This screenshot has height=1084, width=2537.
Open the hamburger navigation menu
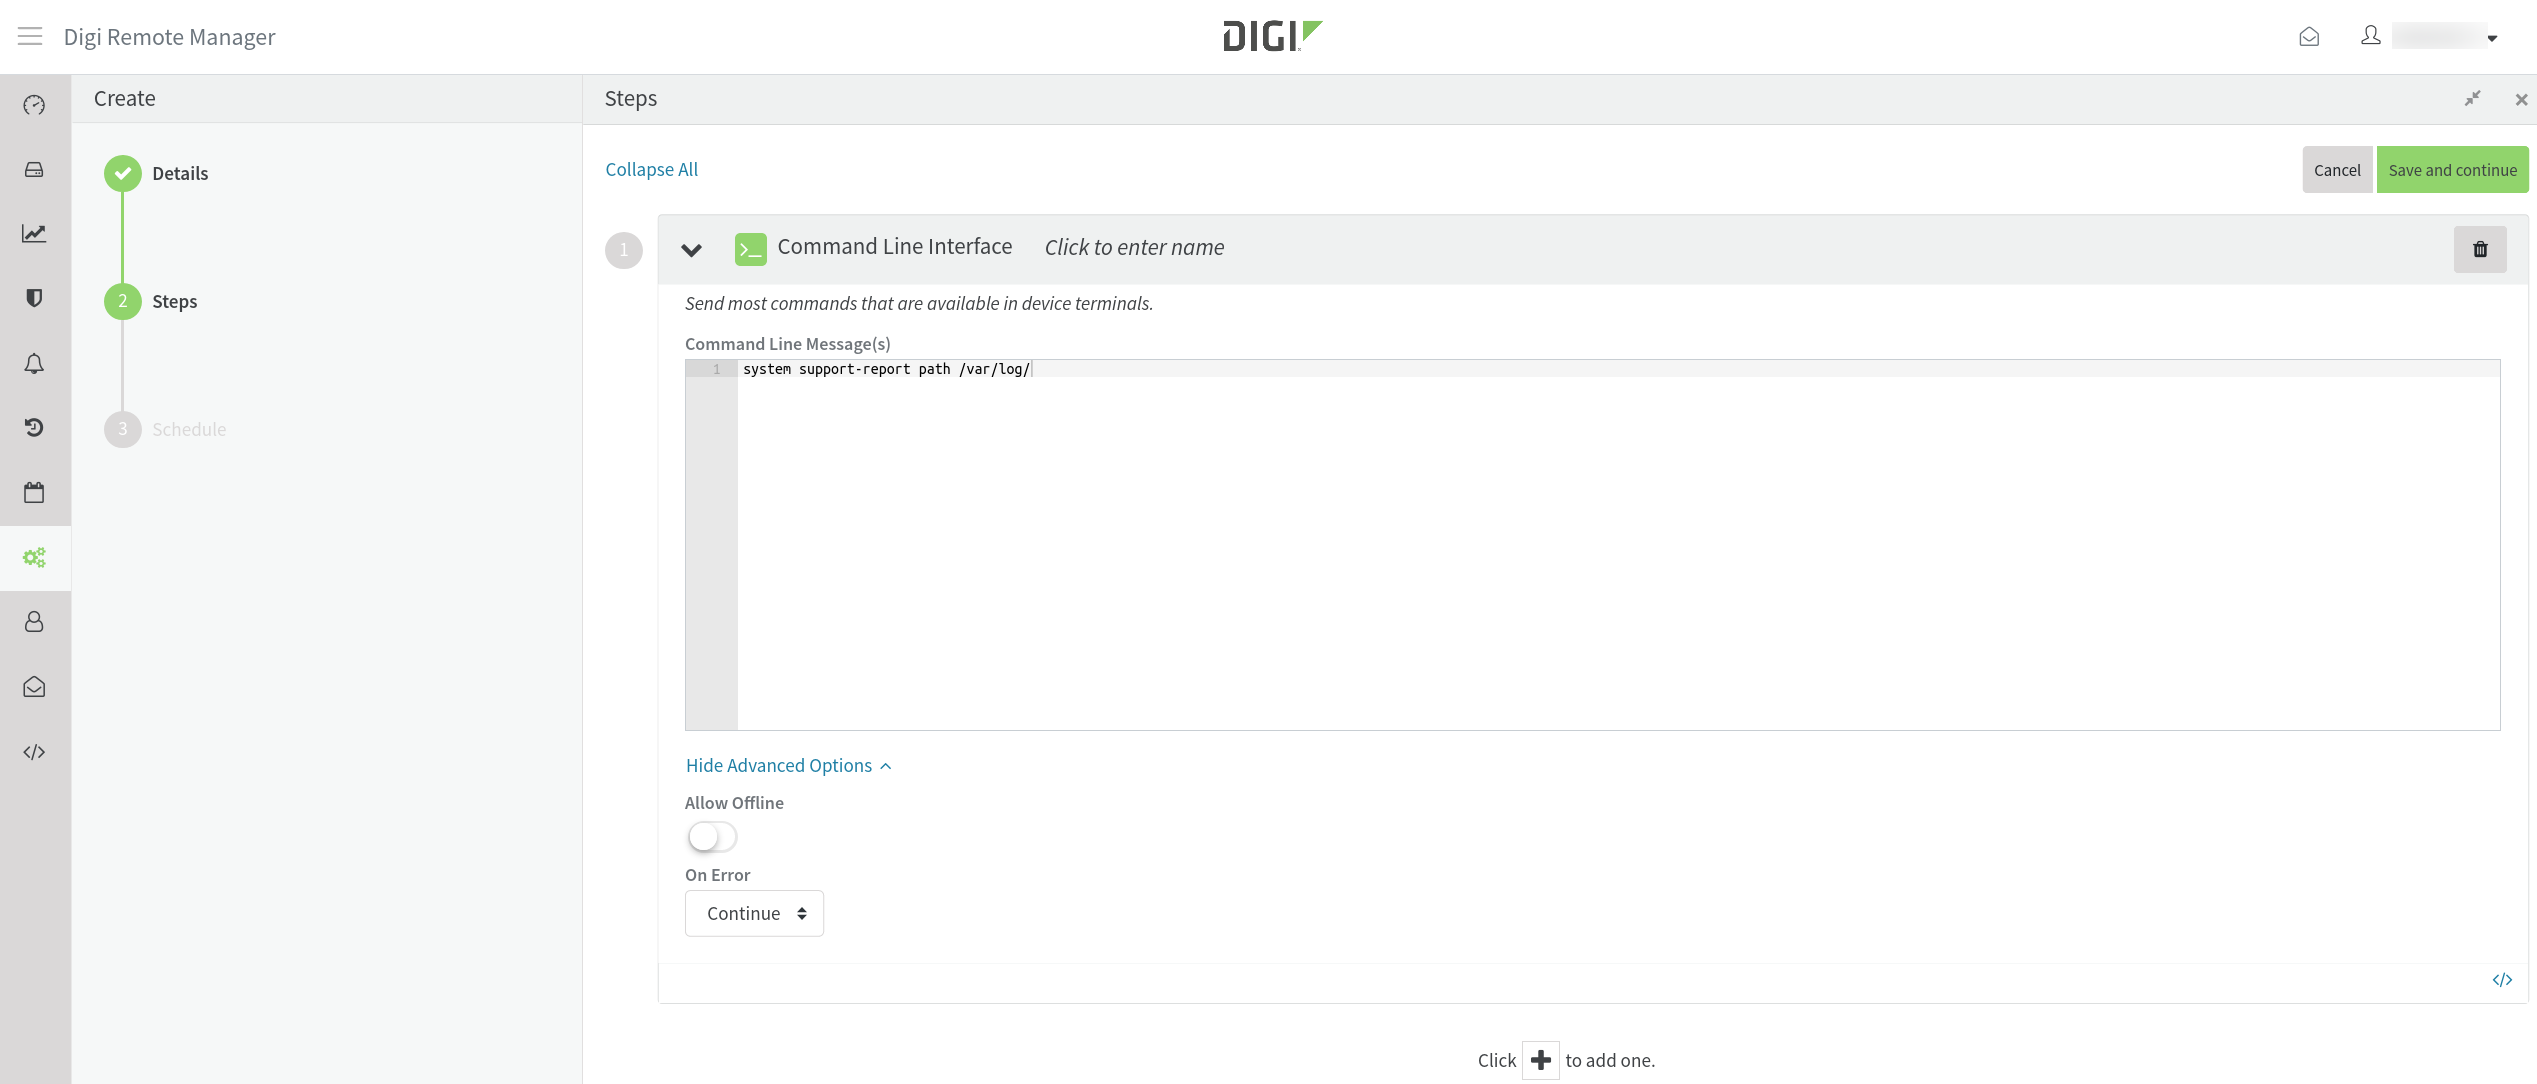[30, 37]
